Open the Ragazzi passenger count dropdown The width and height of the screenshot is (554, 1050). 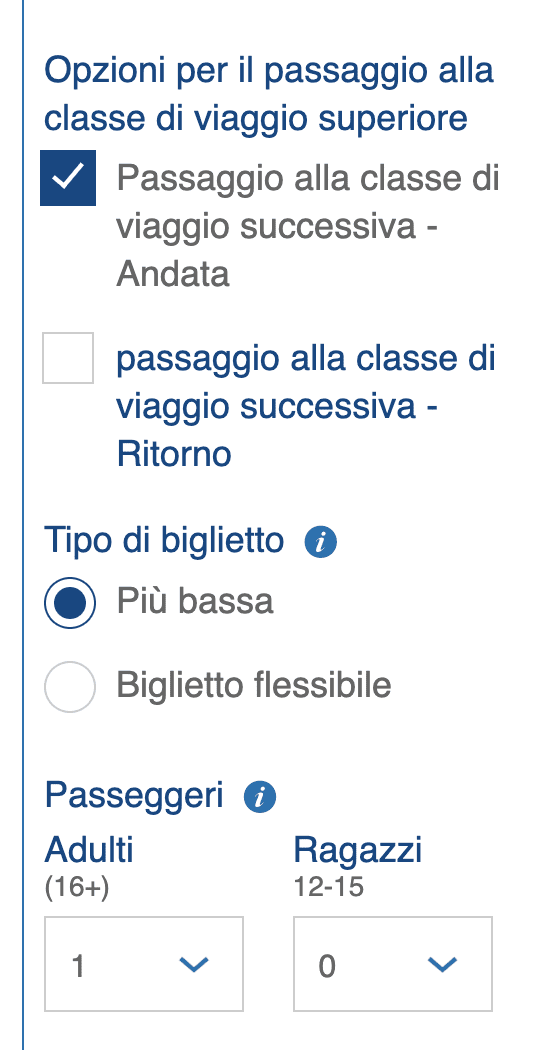coord(393,964)
